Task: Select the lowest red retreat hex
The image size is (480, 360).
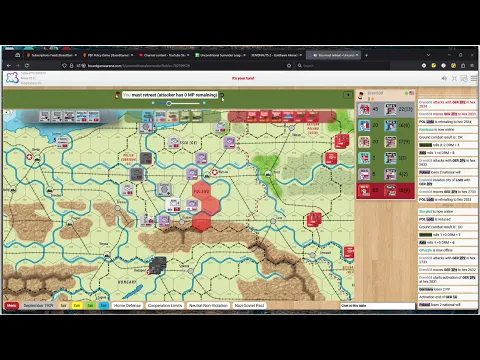Action: point(202,222)
